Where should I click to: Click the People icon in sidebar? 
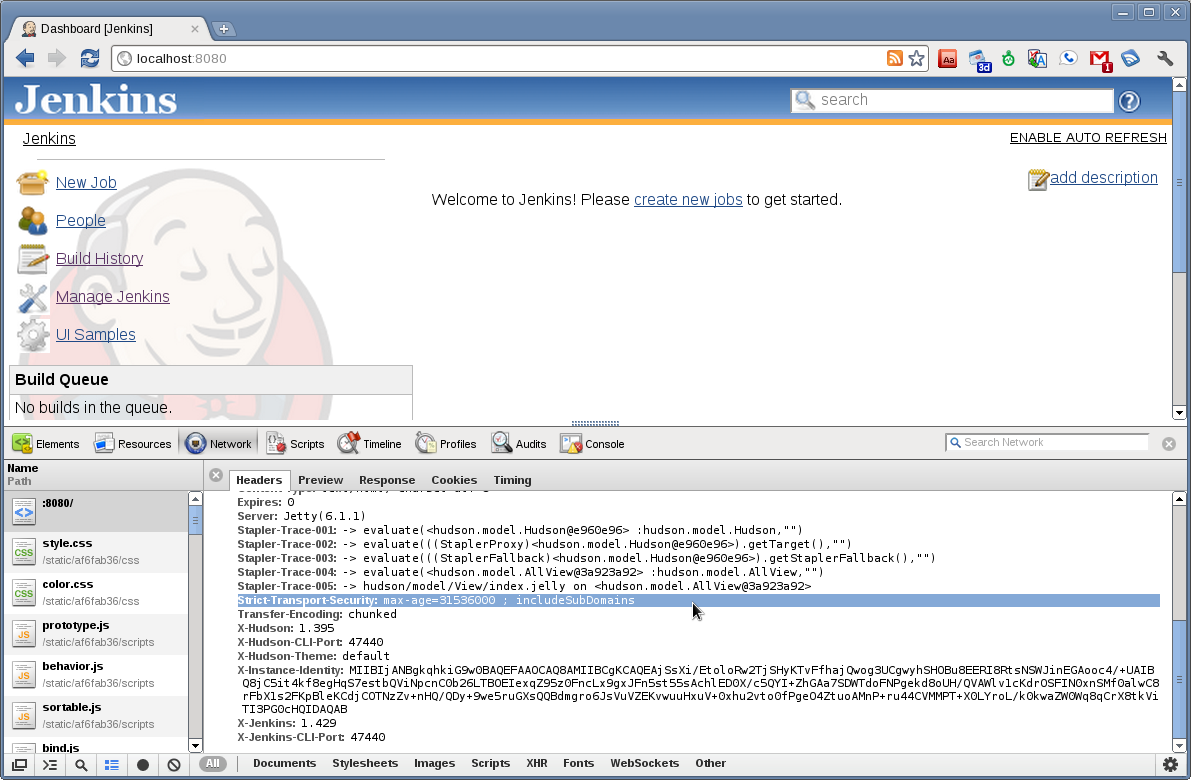(x=33, y=221)
